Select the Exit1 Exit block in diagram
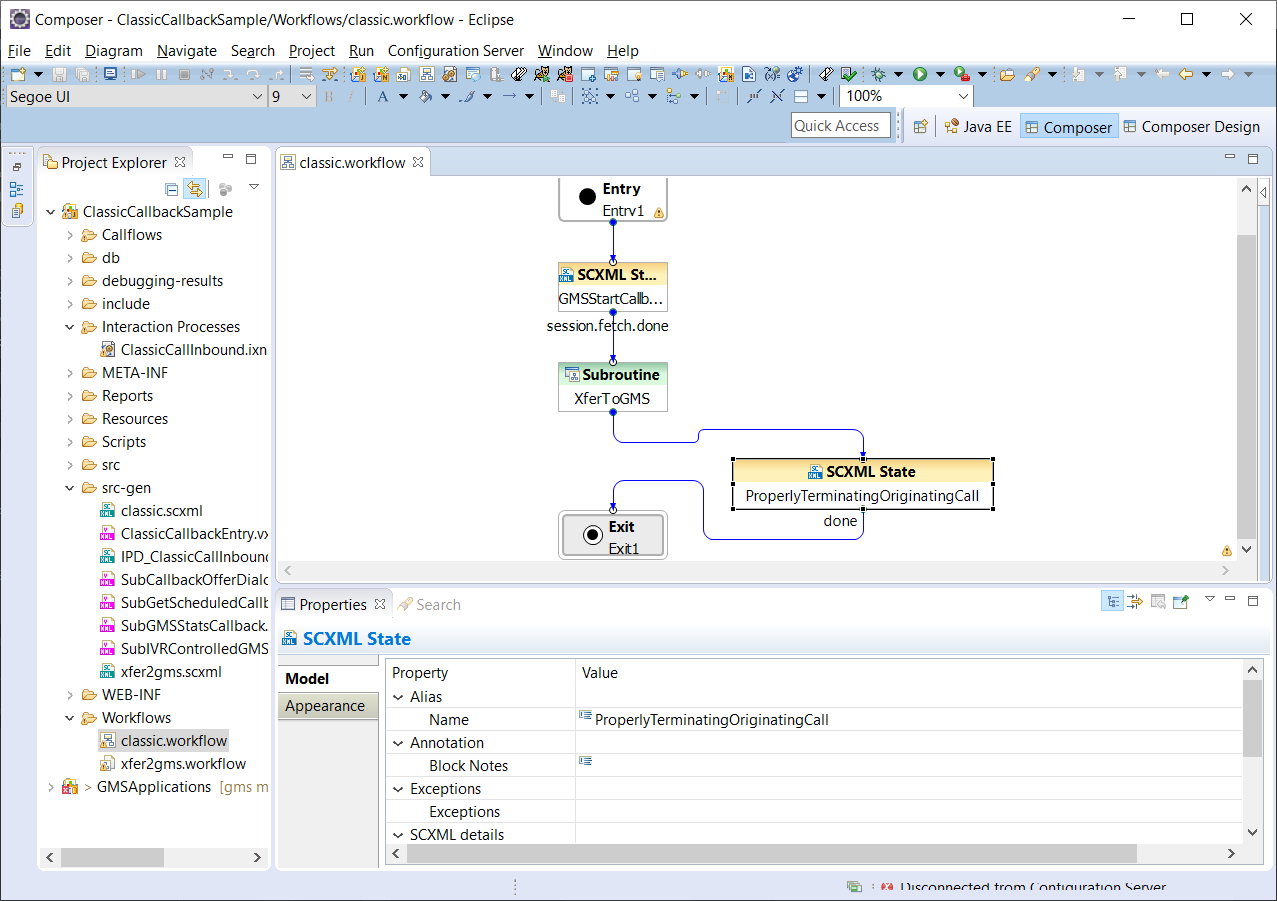1277x901 pixels. pyautogui.click(x=613, y=536)
